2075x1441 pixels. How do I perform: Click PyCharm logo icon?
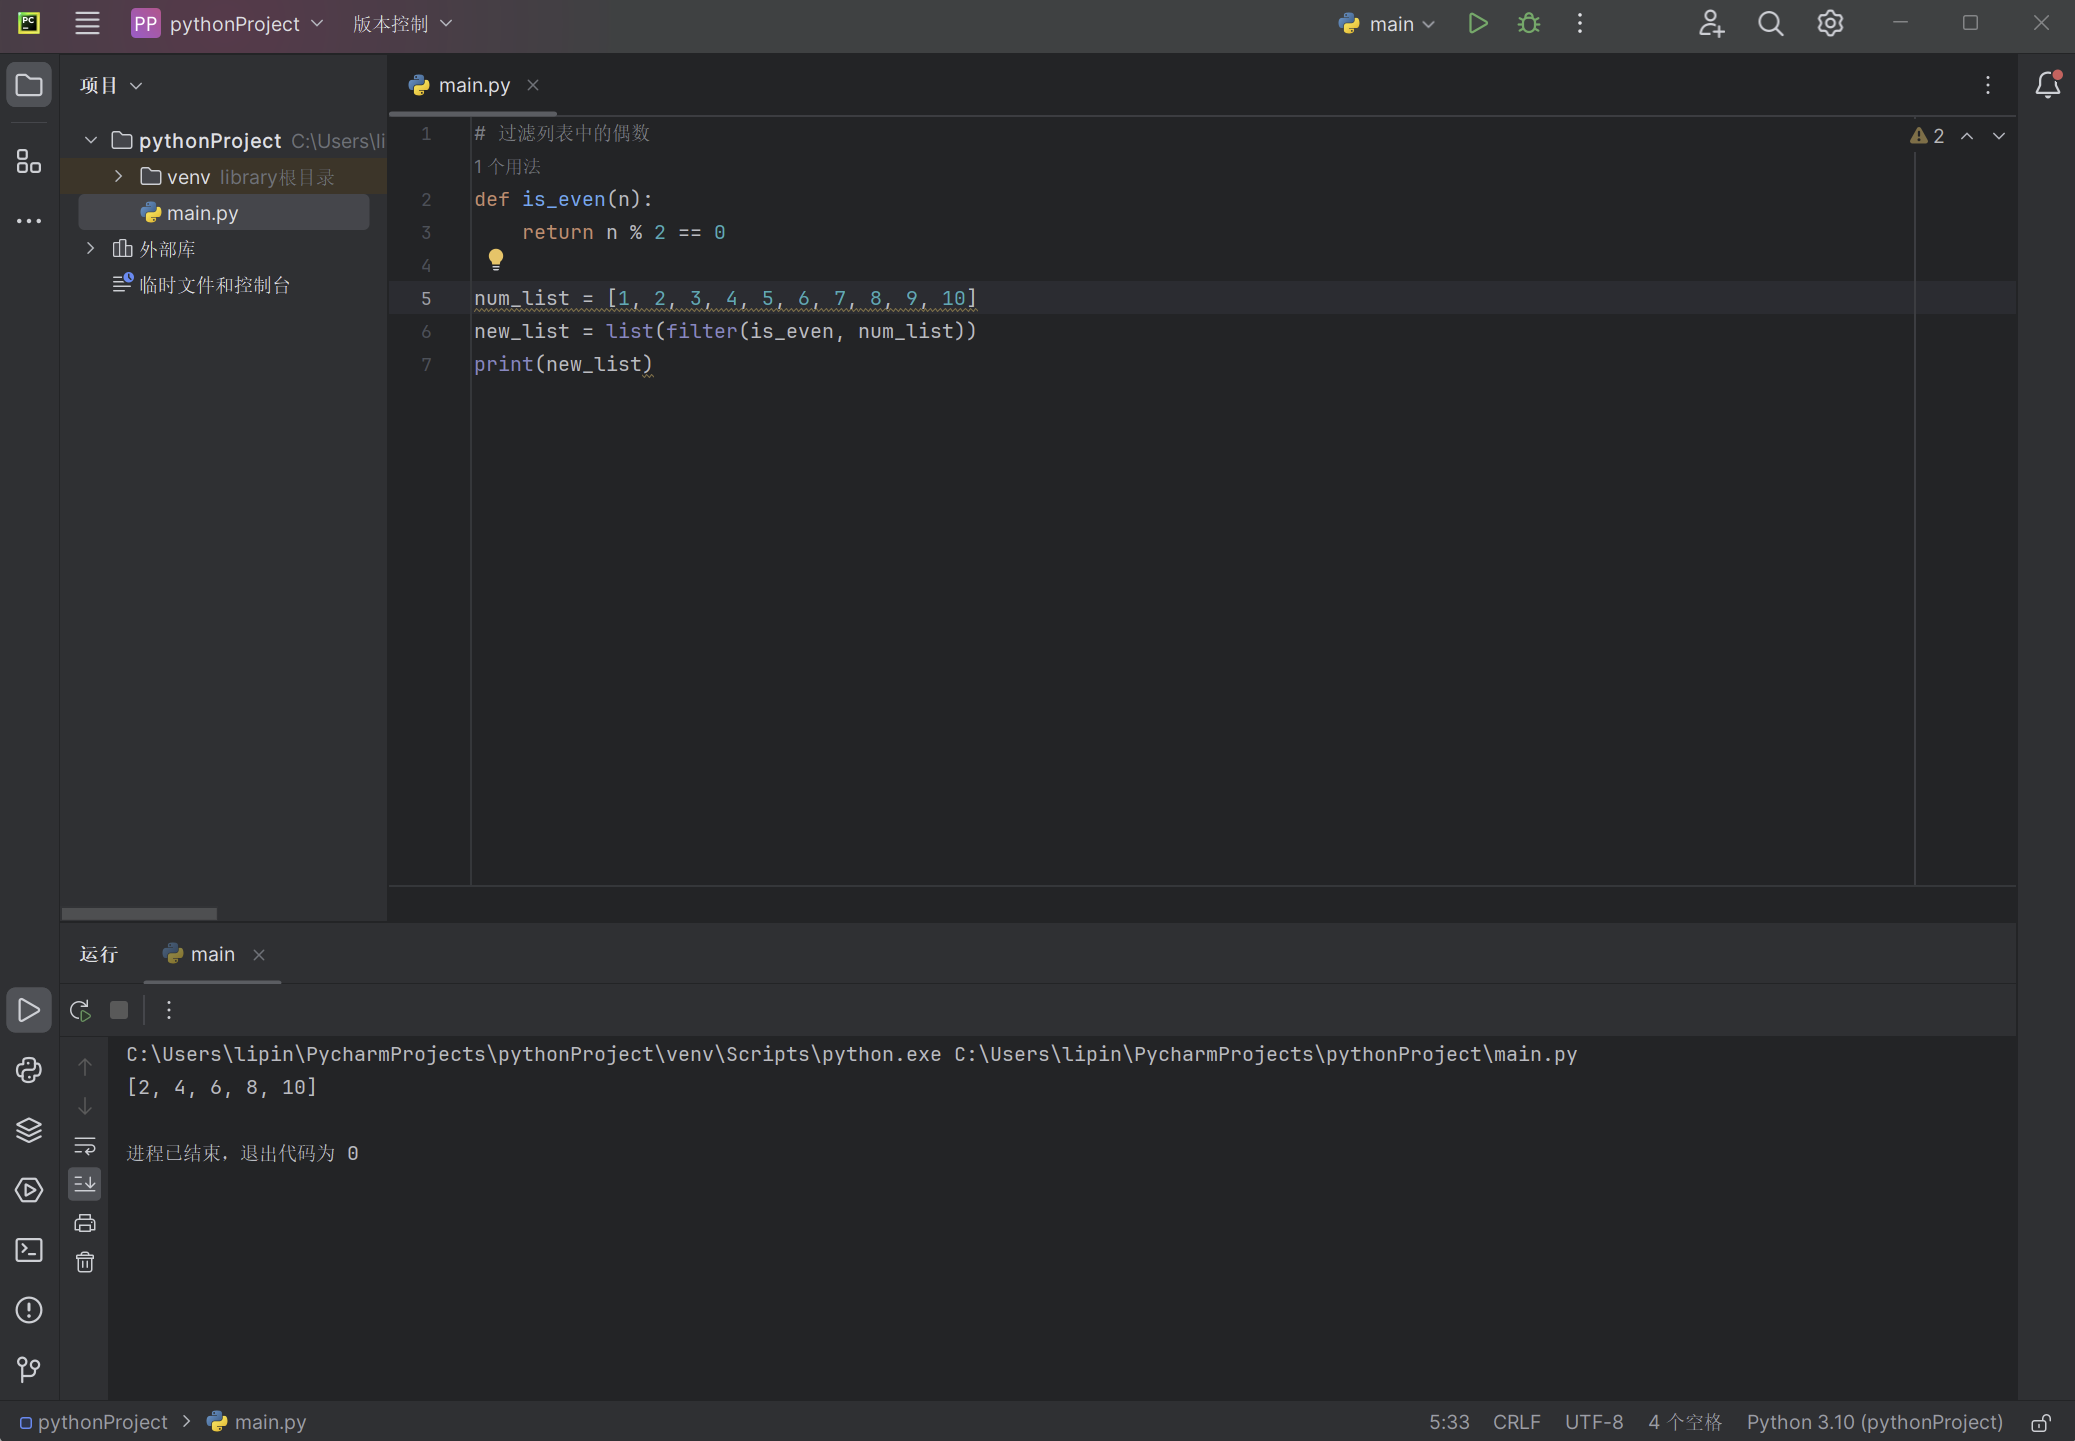29,23
